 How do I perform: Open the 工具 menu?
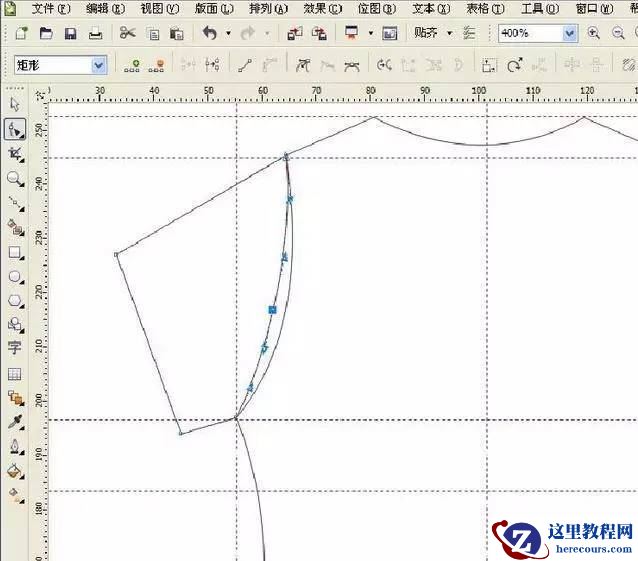540,9
